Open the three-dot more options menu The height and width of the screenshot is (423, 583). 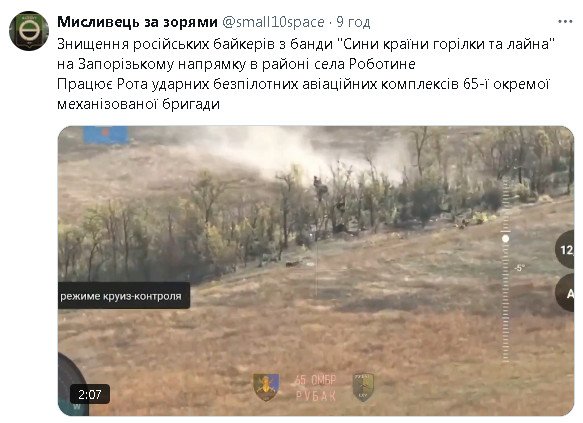(565, 22)
